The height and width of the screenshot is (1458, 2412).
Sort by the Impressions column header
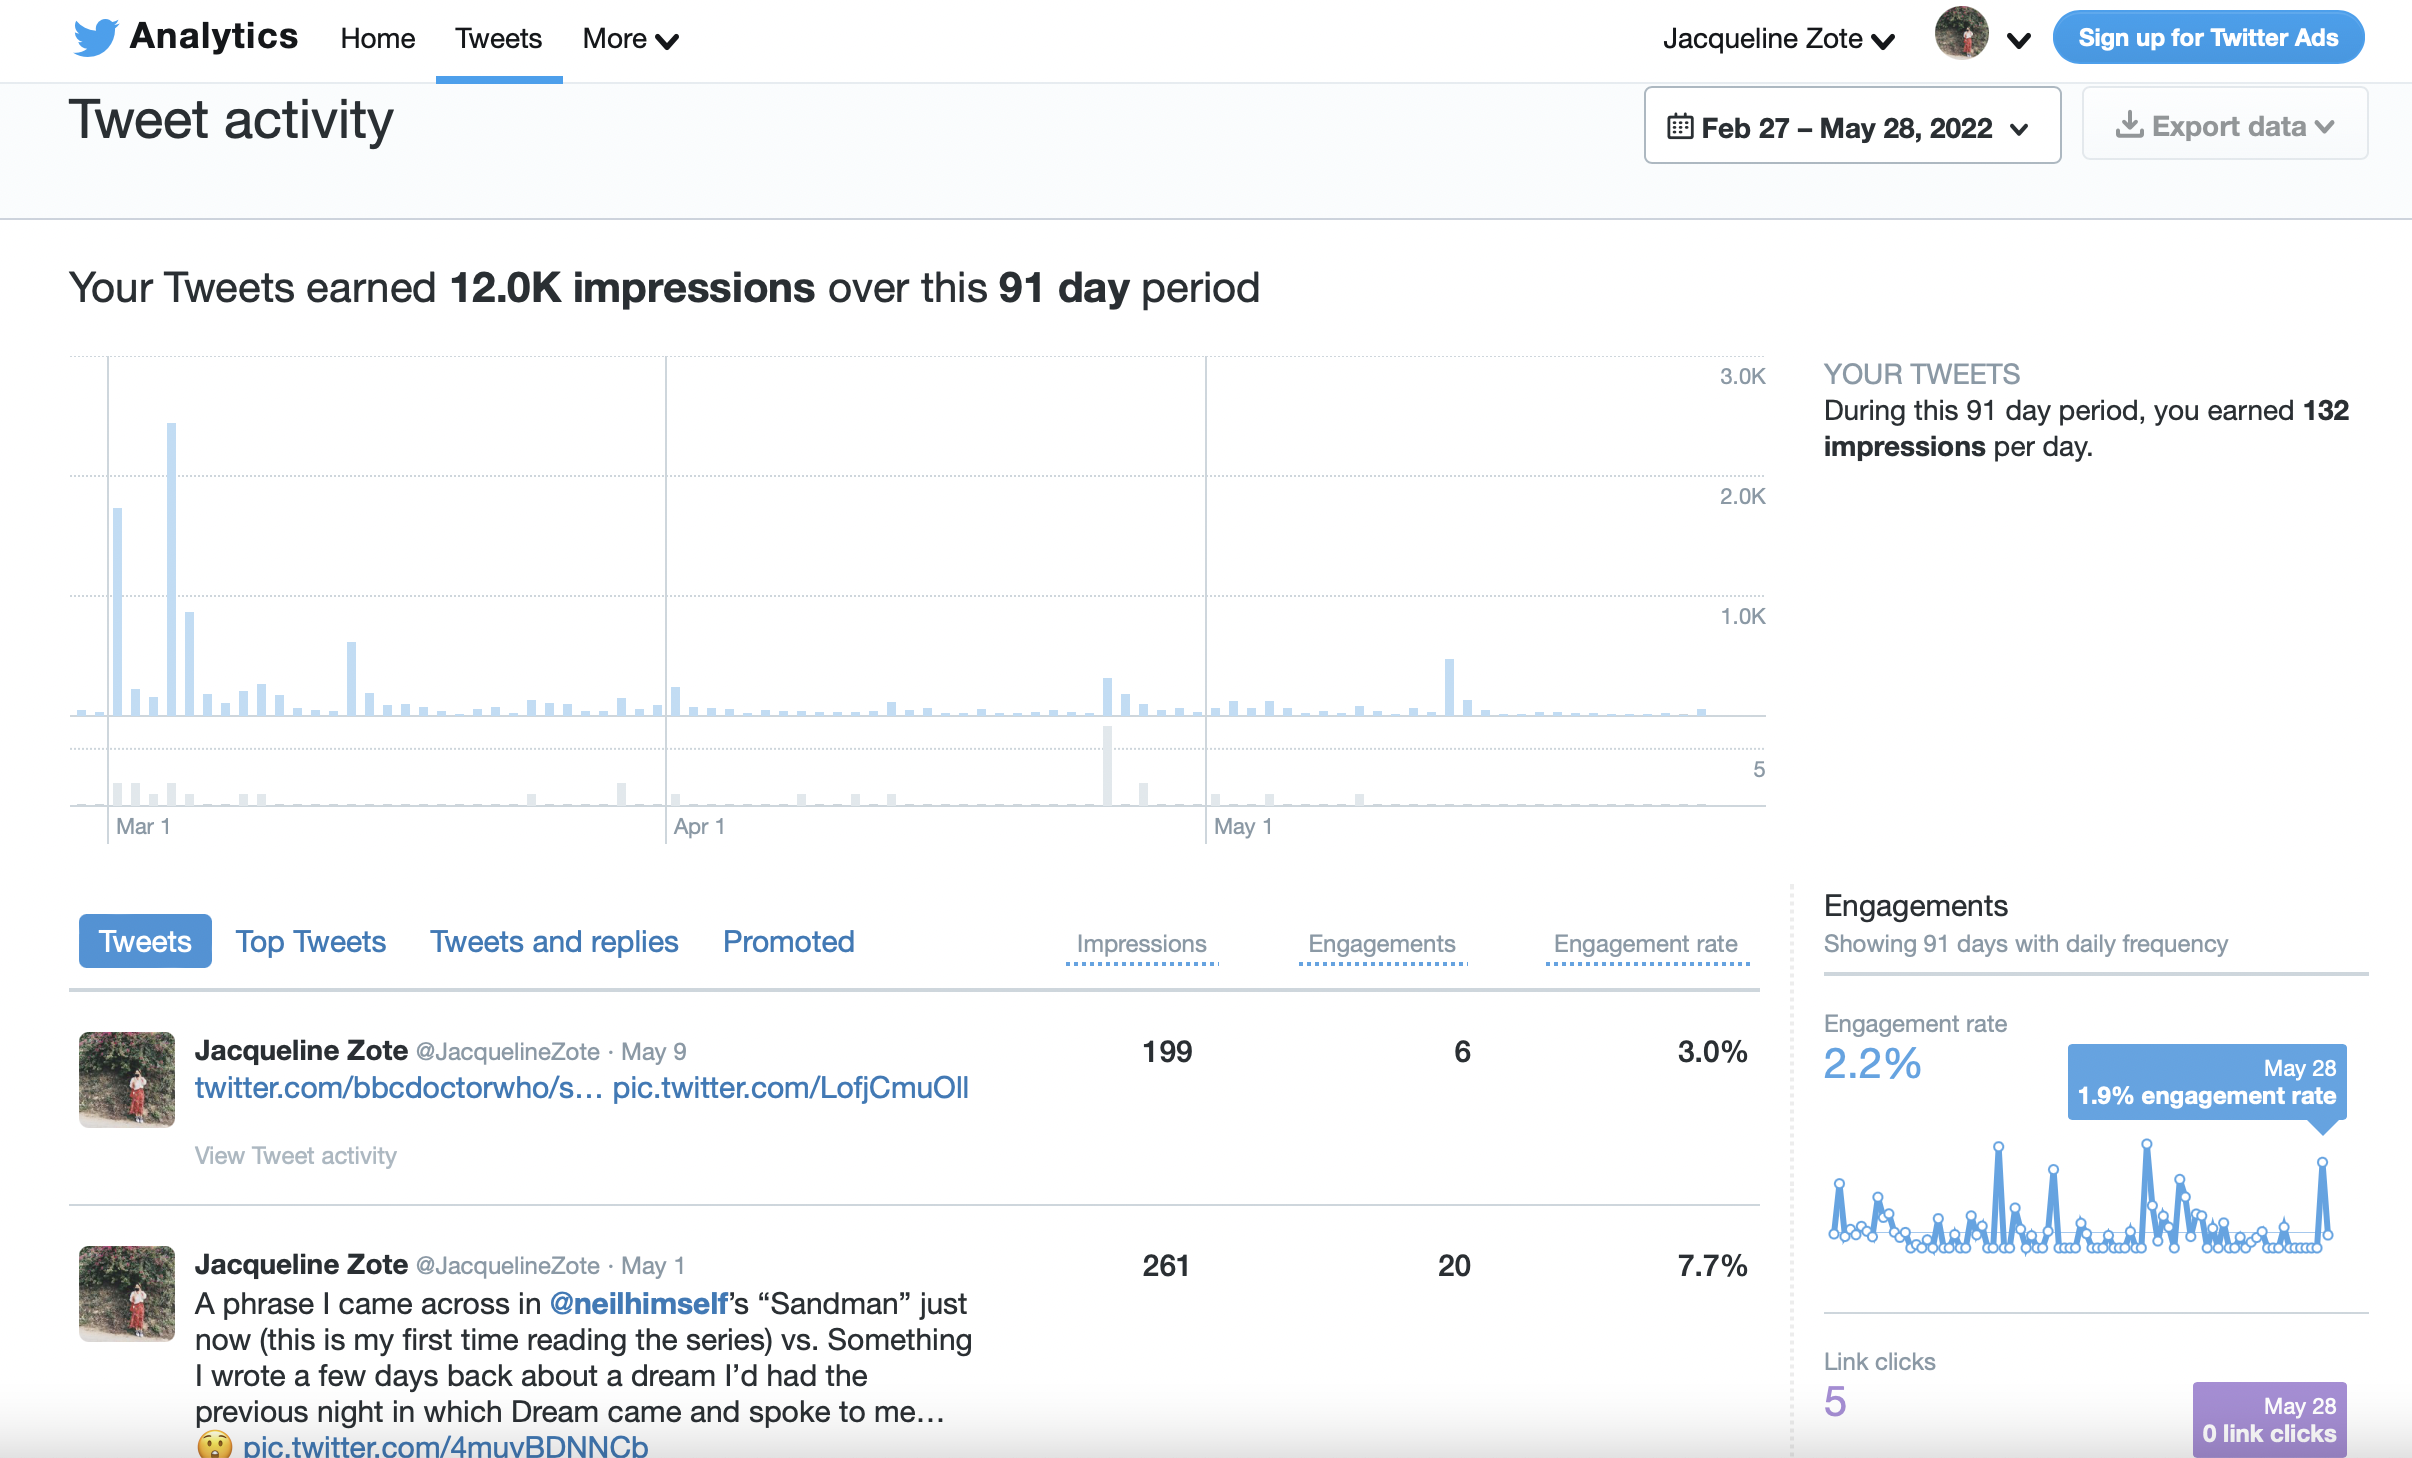pos(1141,943)
